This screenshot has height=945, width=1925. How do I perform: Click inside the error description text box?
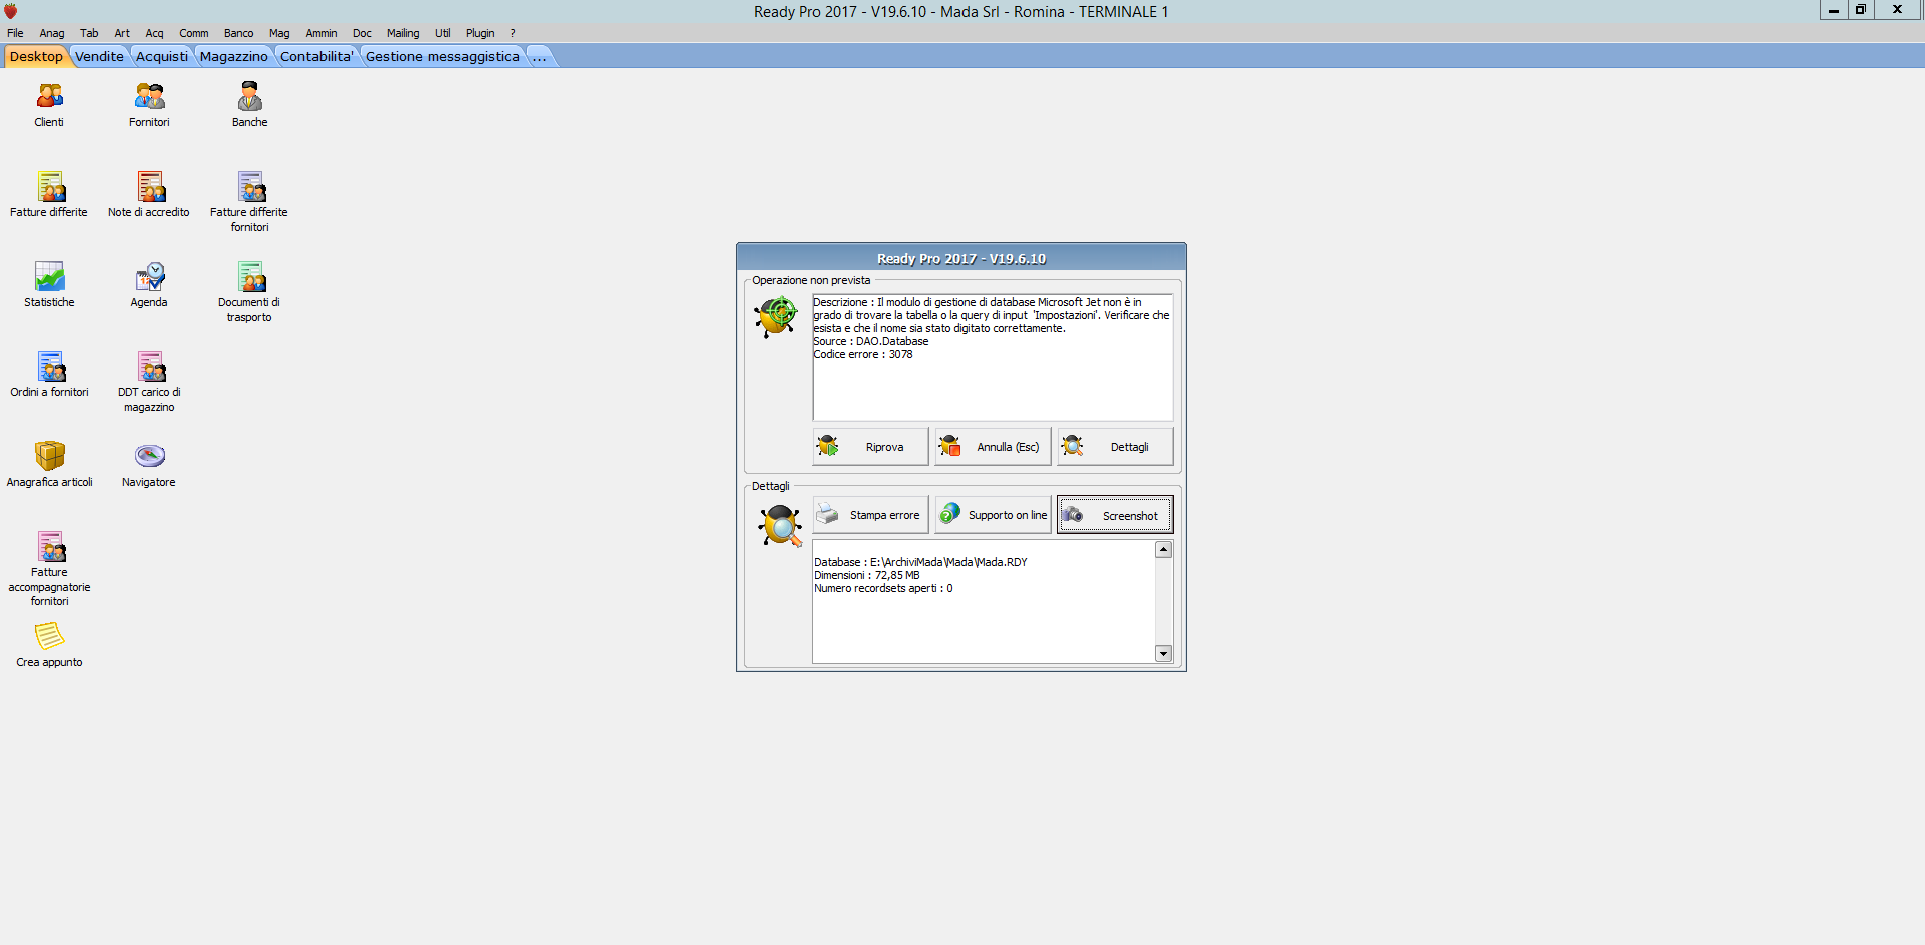992,357
